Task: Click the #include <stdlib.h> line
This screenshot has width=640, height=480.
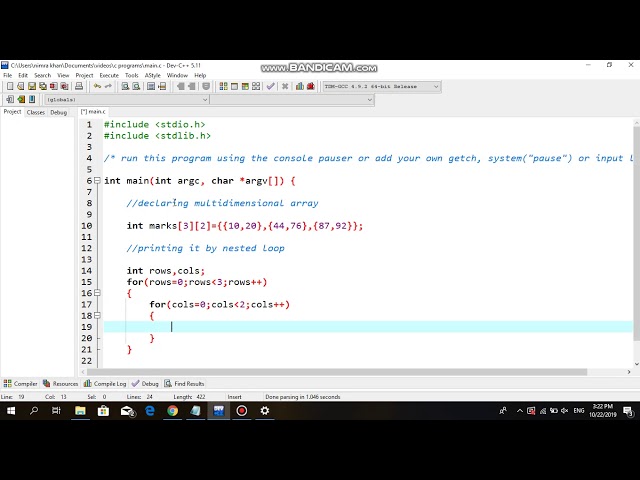Action: [x=157, y=136]
